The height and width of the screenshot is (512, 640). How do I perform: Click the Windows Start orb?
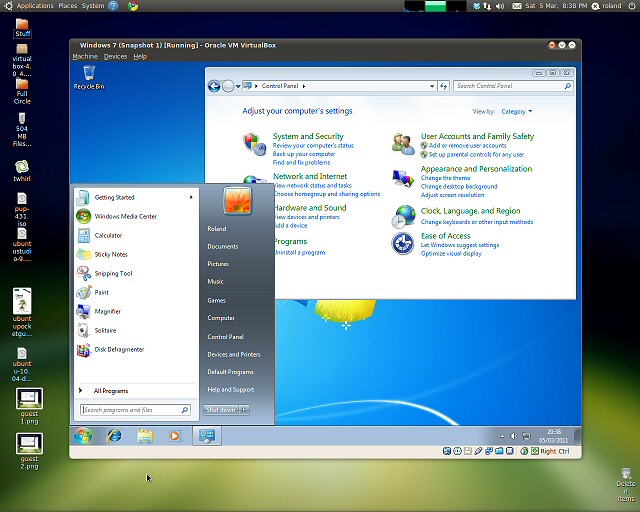click(x=83, y=436)
